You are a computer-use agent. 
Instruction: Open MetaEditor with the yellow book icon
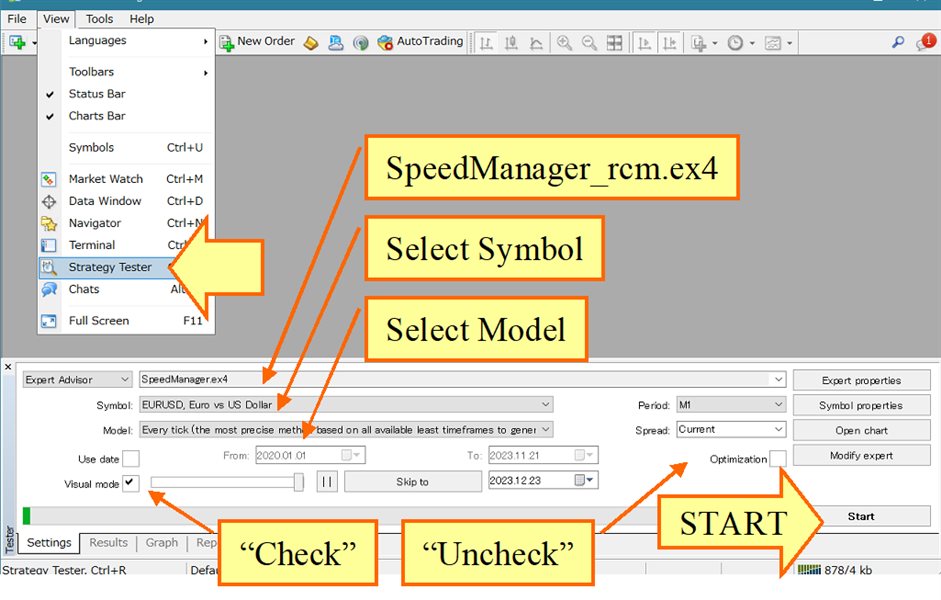pyautogui.click(x=311, y=43)
